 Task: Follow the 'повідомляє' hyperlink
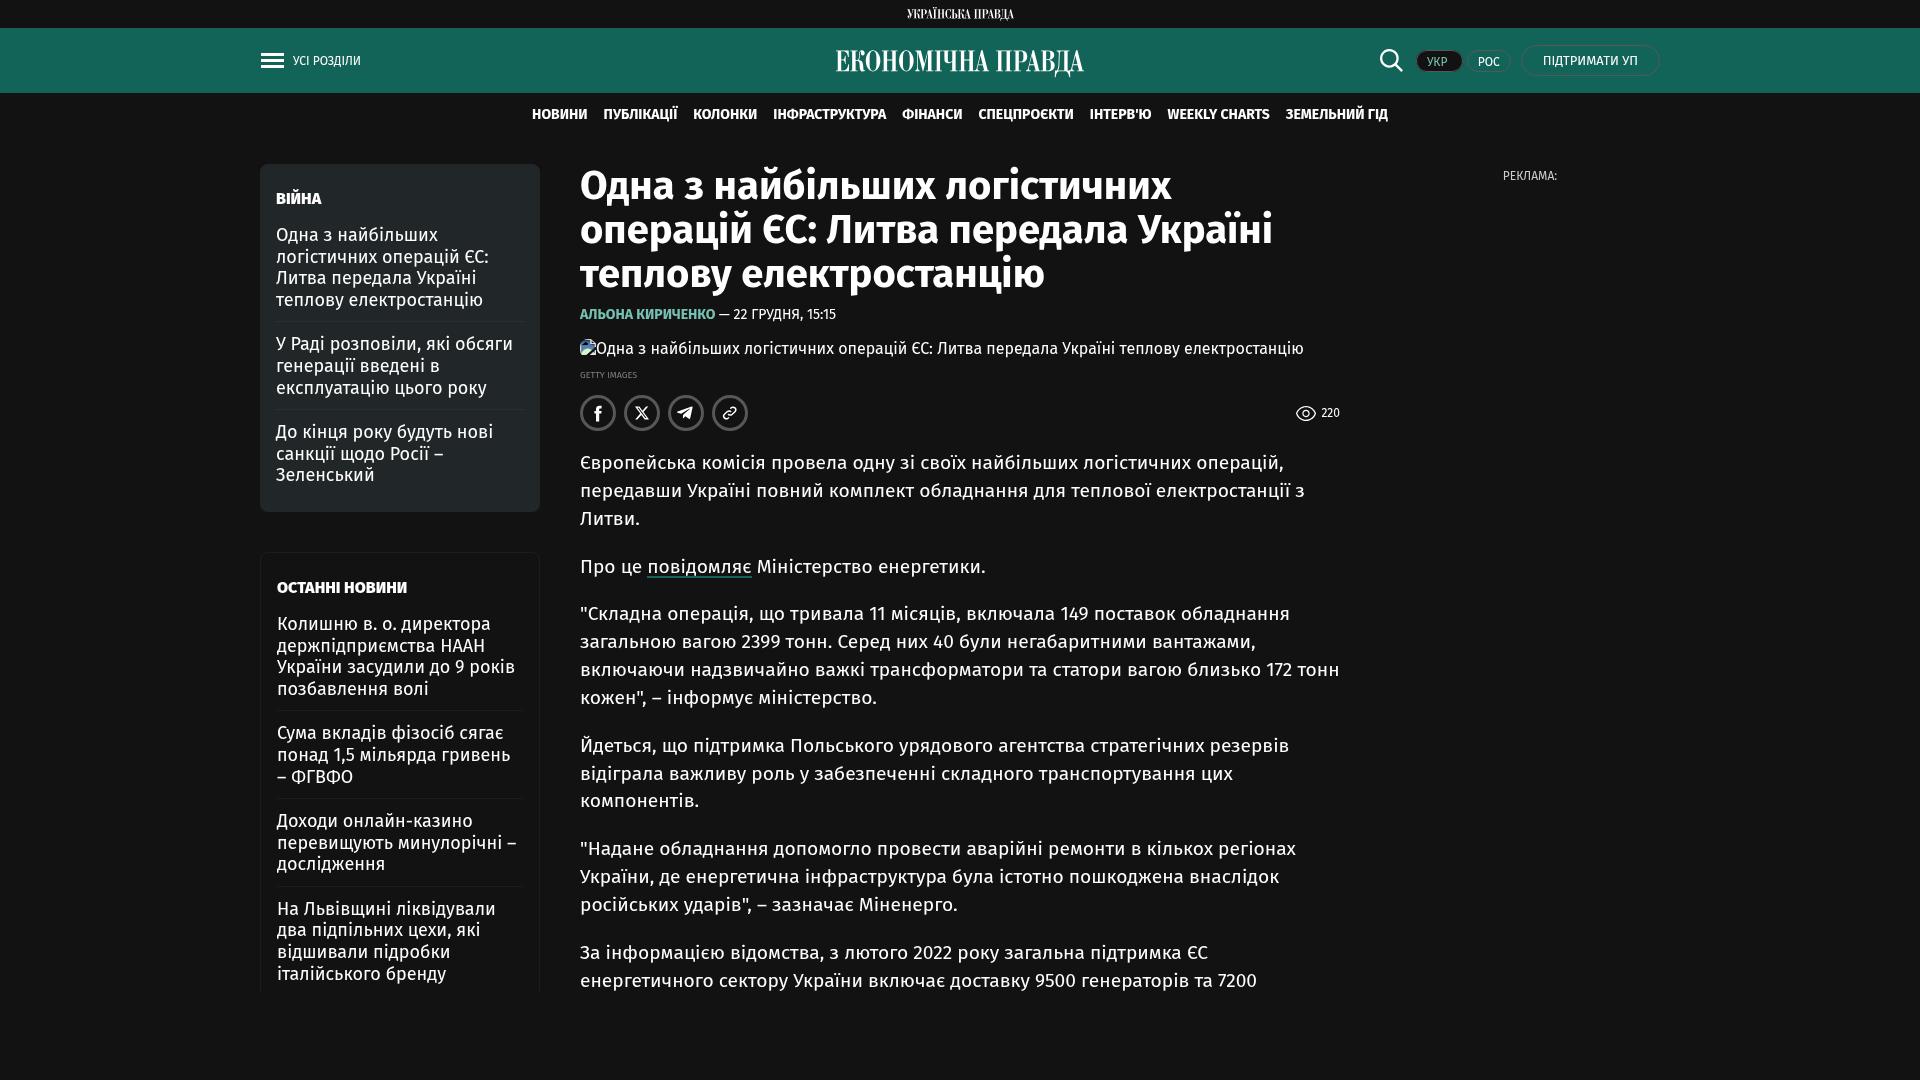pyautogui.click(x=699, y=567)
